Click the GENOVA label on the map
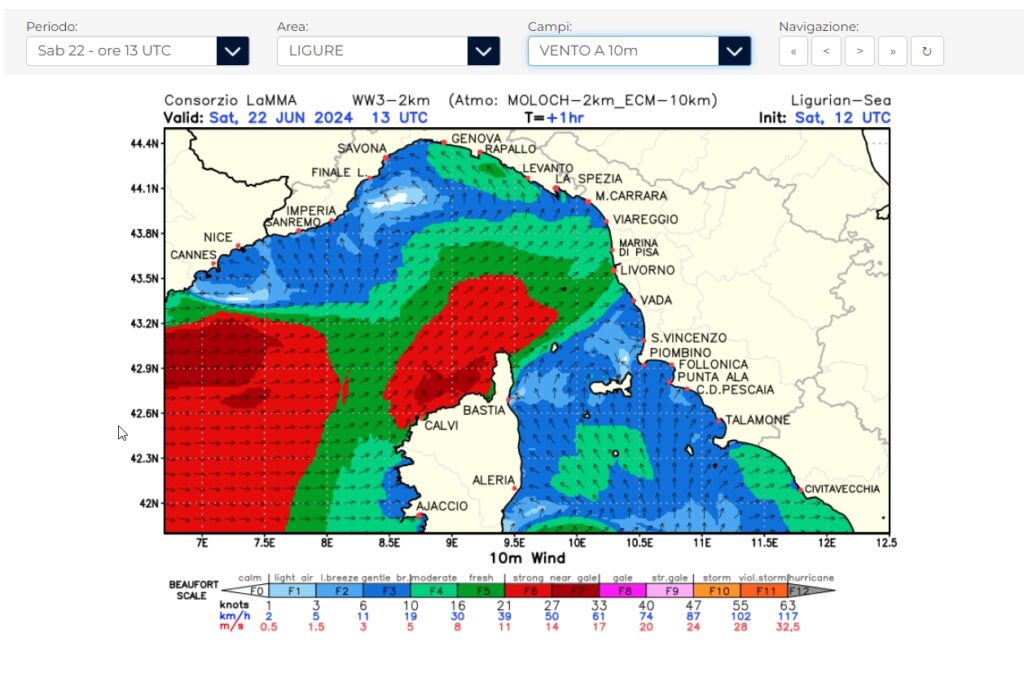 pos(476,138)
